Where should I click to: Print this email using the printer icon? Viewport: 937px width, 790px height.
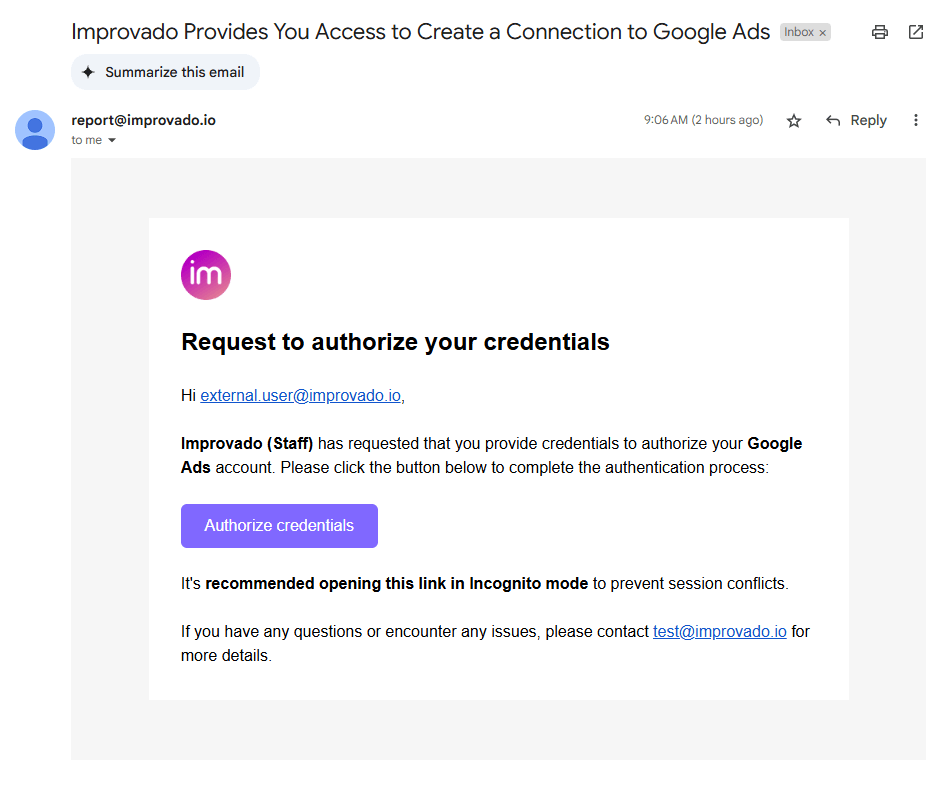[x=880, y=32]
